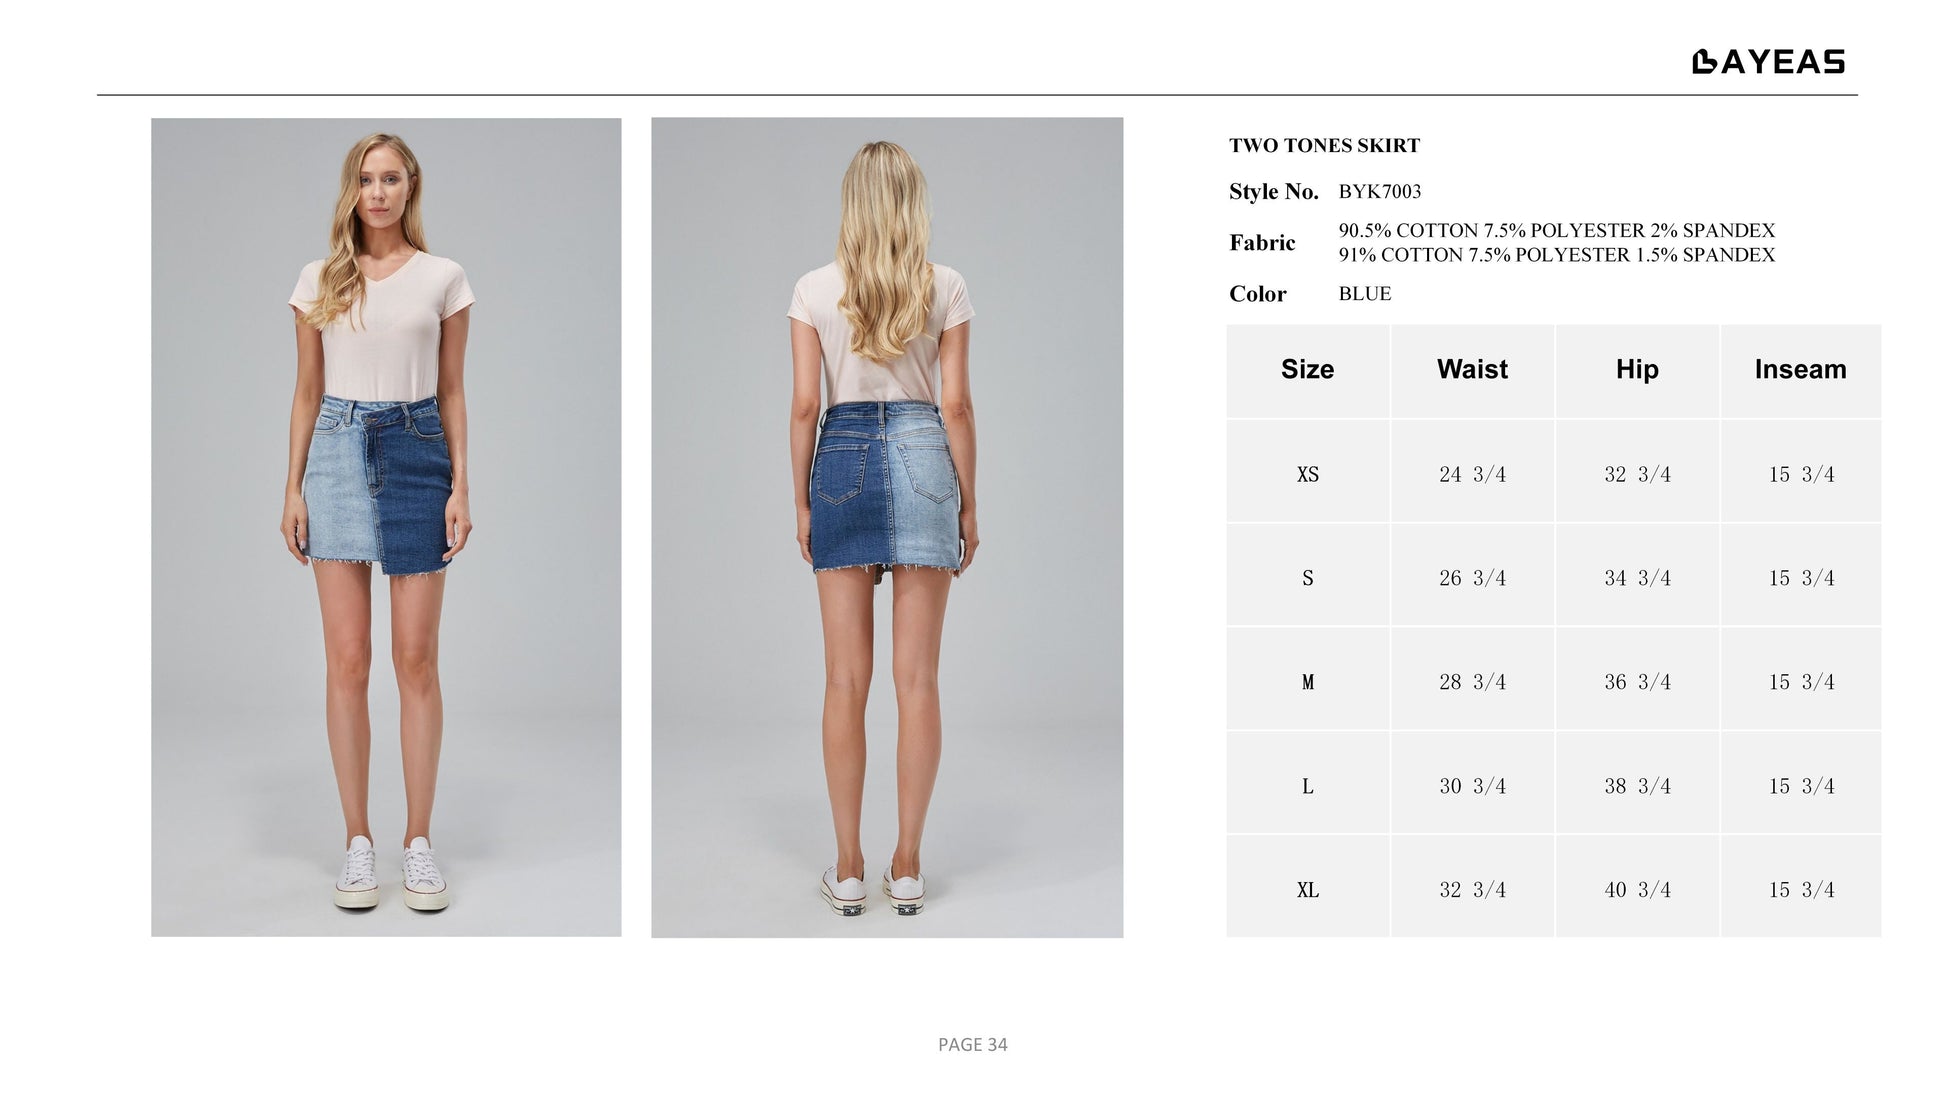Select the S size row label
Viewport: 1946px width, 1095px height.
[1307, 579]
